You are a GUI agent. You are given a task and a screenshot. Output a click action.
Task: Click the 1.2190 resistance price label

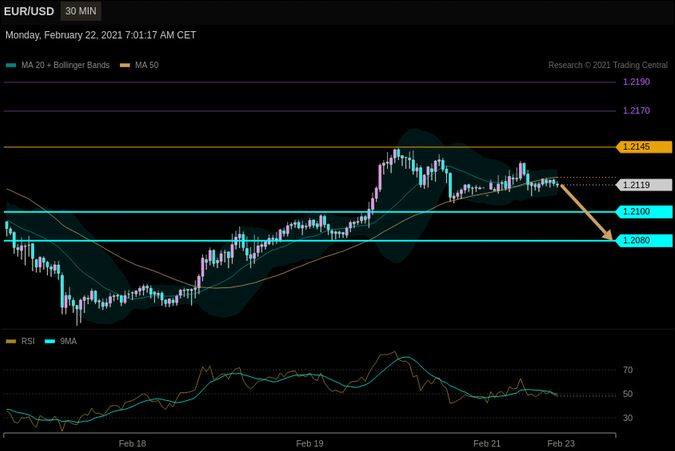[636, 82]
